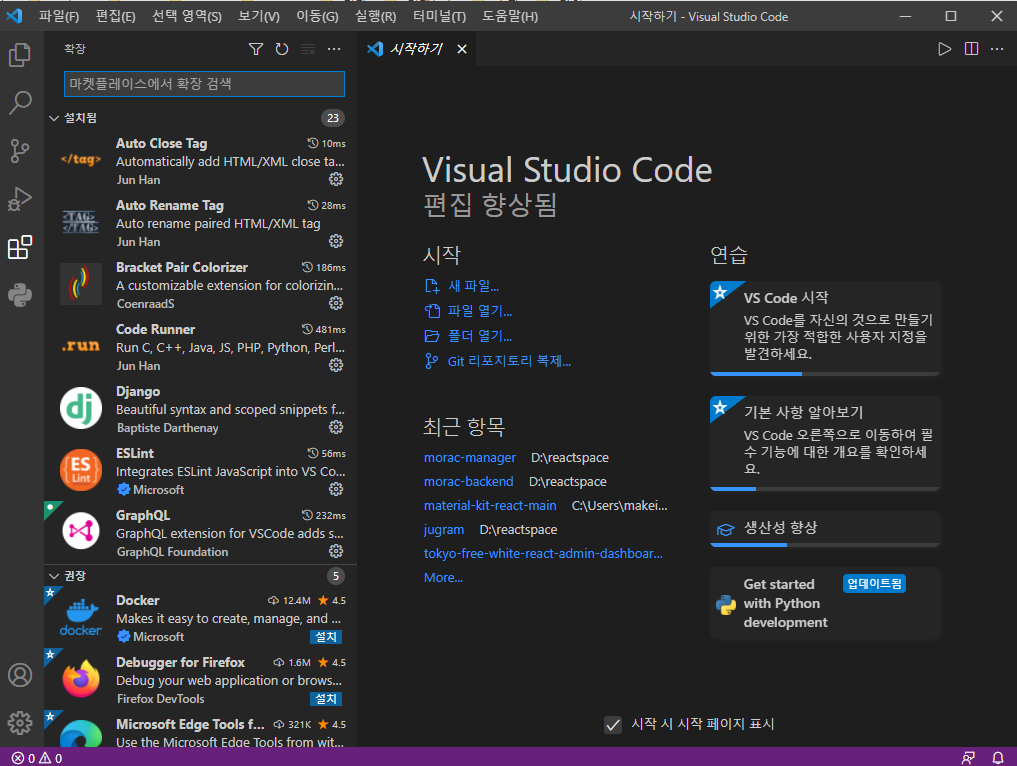Open the boost productivity walkthrough card
Viewport: 1017px width, 766px height.
pyautogui.click(x=825, y=529)
